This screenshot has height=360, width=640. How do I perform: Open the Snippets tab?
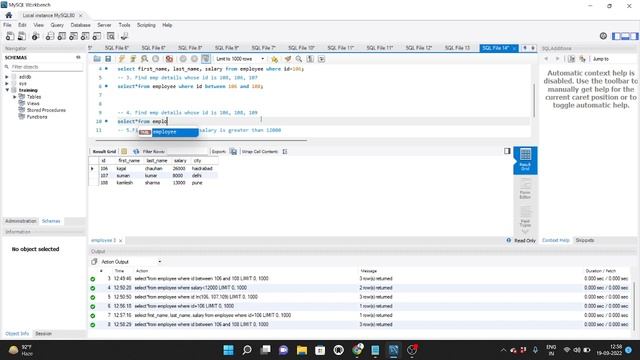click(584, 240)
